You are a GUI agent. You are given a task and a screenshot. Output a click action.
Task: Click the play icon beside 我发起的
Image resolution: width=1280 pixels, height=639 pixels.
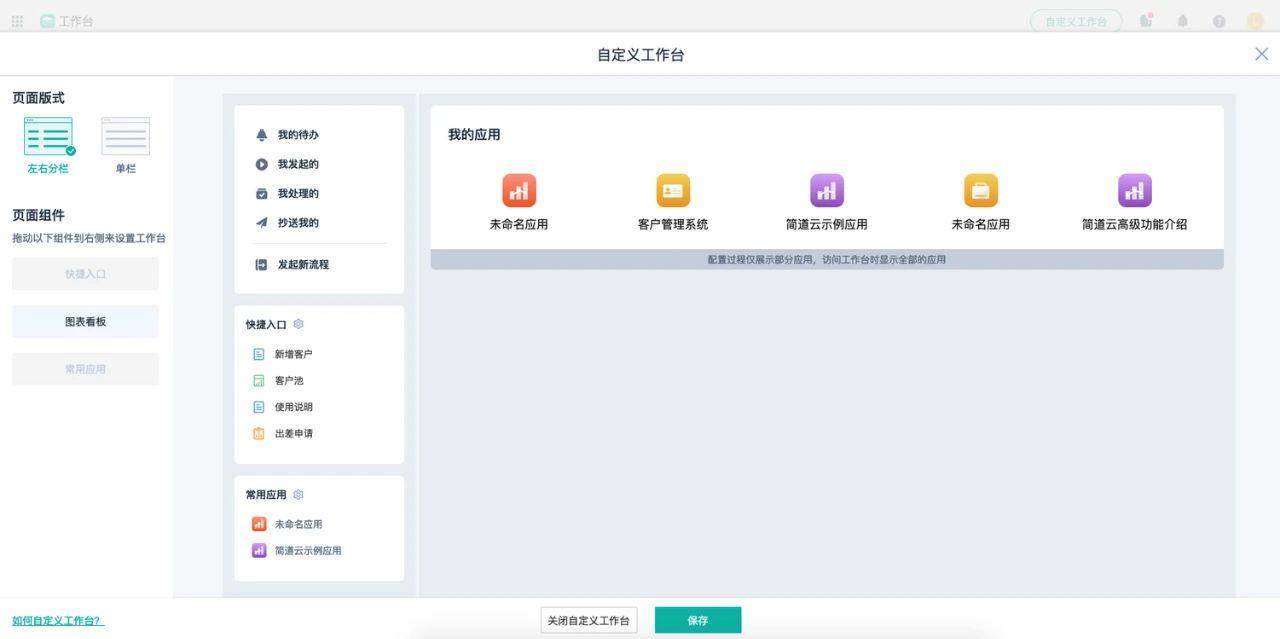pyautogui.click(x=261, y=164)
